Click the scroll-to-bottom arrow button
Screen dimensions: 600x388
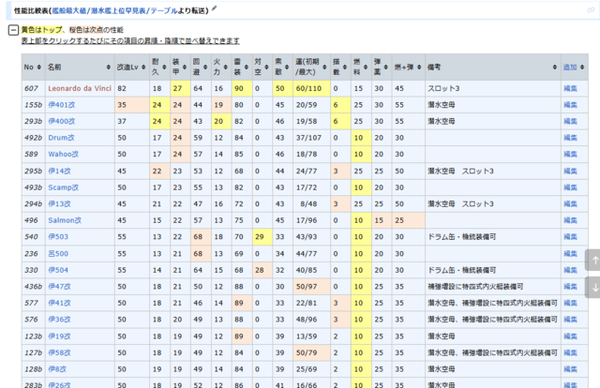[594, 288]
